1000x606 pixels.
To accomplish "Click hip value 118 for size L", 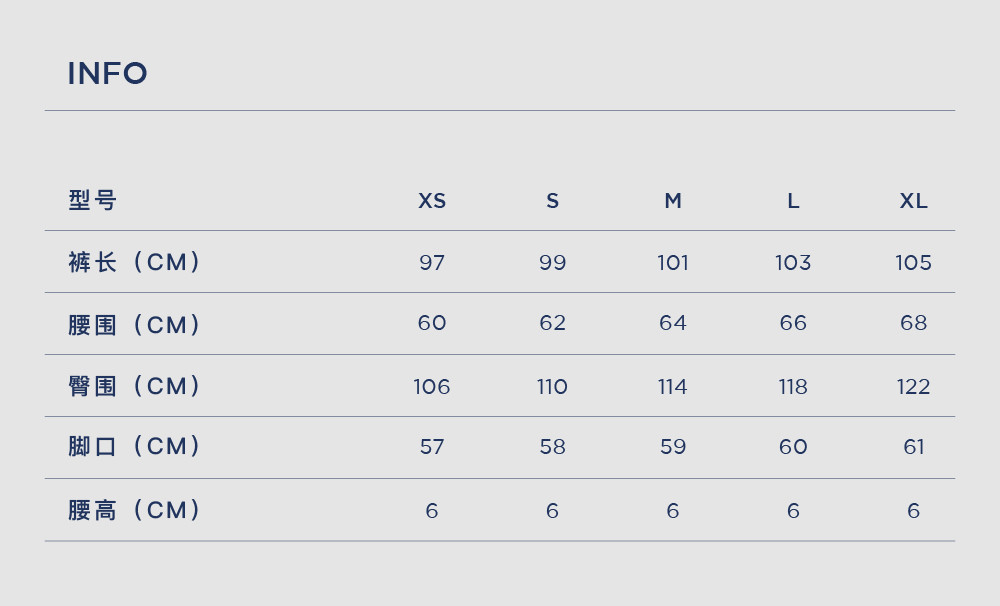I will [x=793, y=387].
